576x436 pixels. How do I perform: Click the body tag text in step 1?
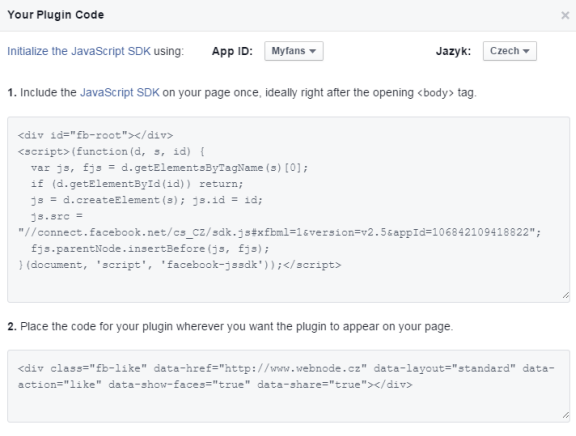pyautogui.click(x=435, y=93)
